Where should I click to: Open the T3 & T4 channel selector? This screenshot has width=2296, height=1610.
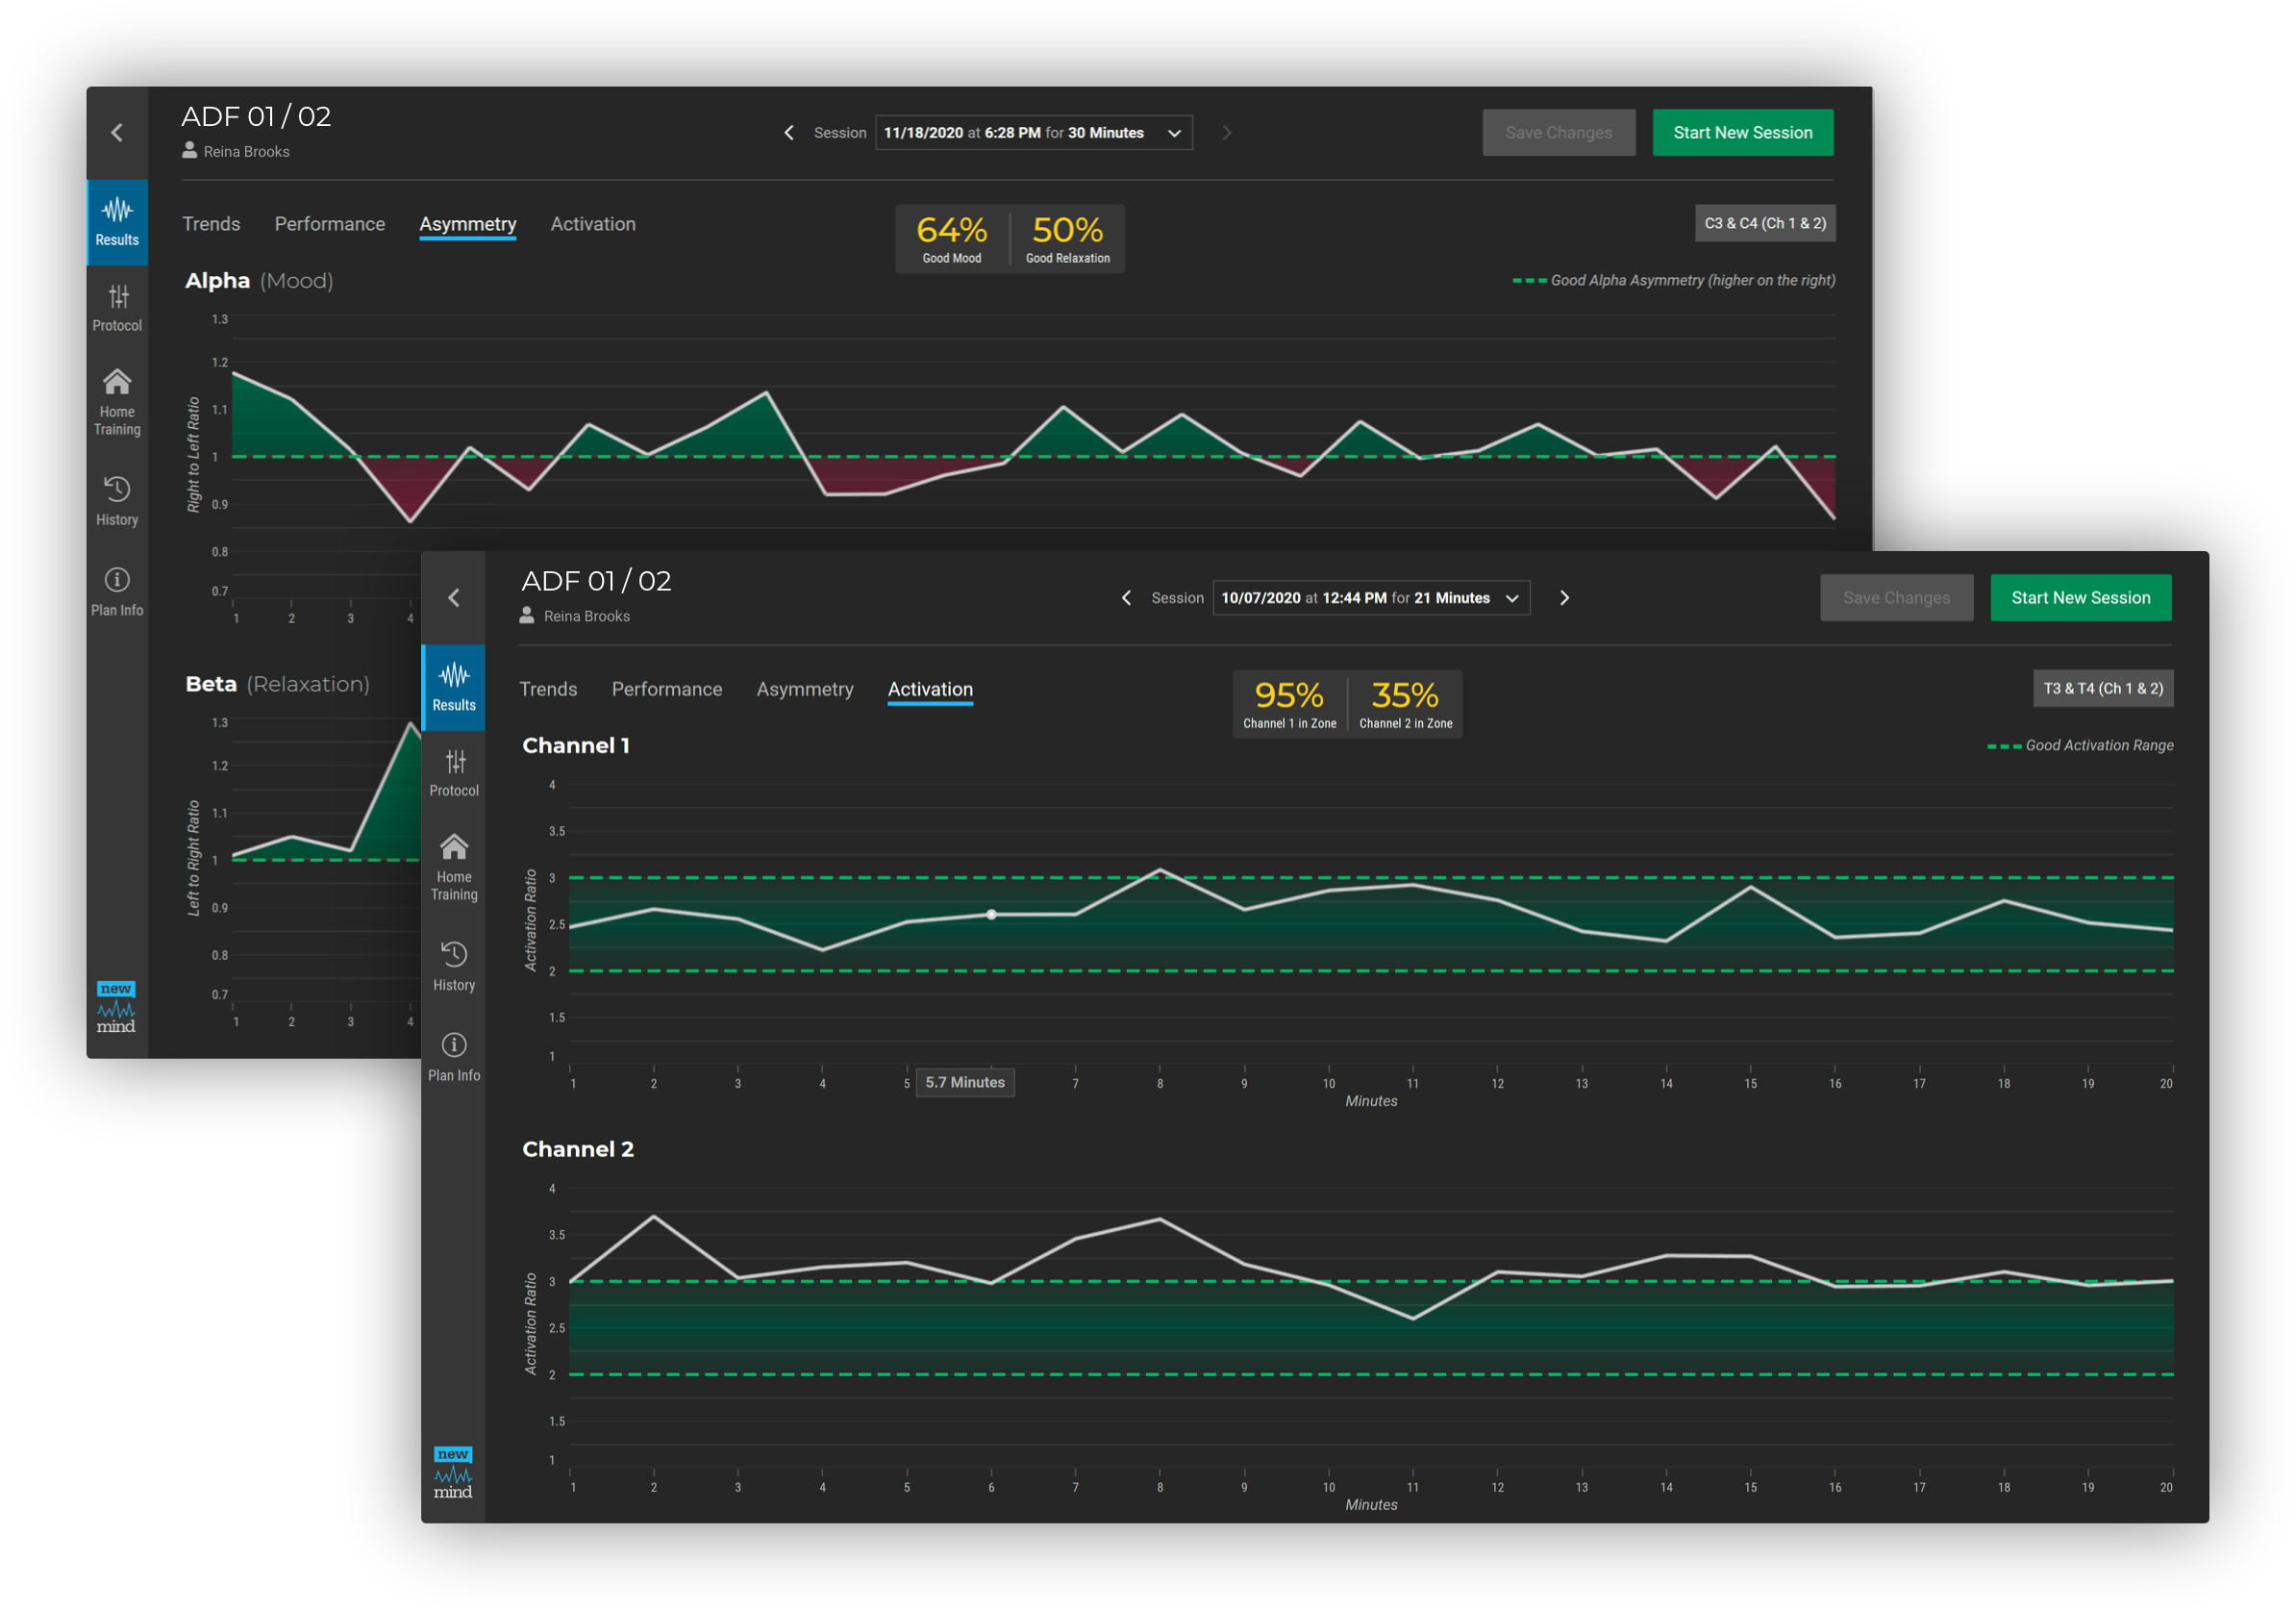[x=2102, y=689]
